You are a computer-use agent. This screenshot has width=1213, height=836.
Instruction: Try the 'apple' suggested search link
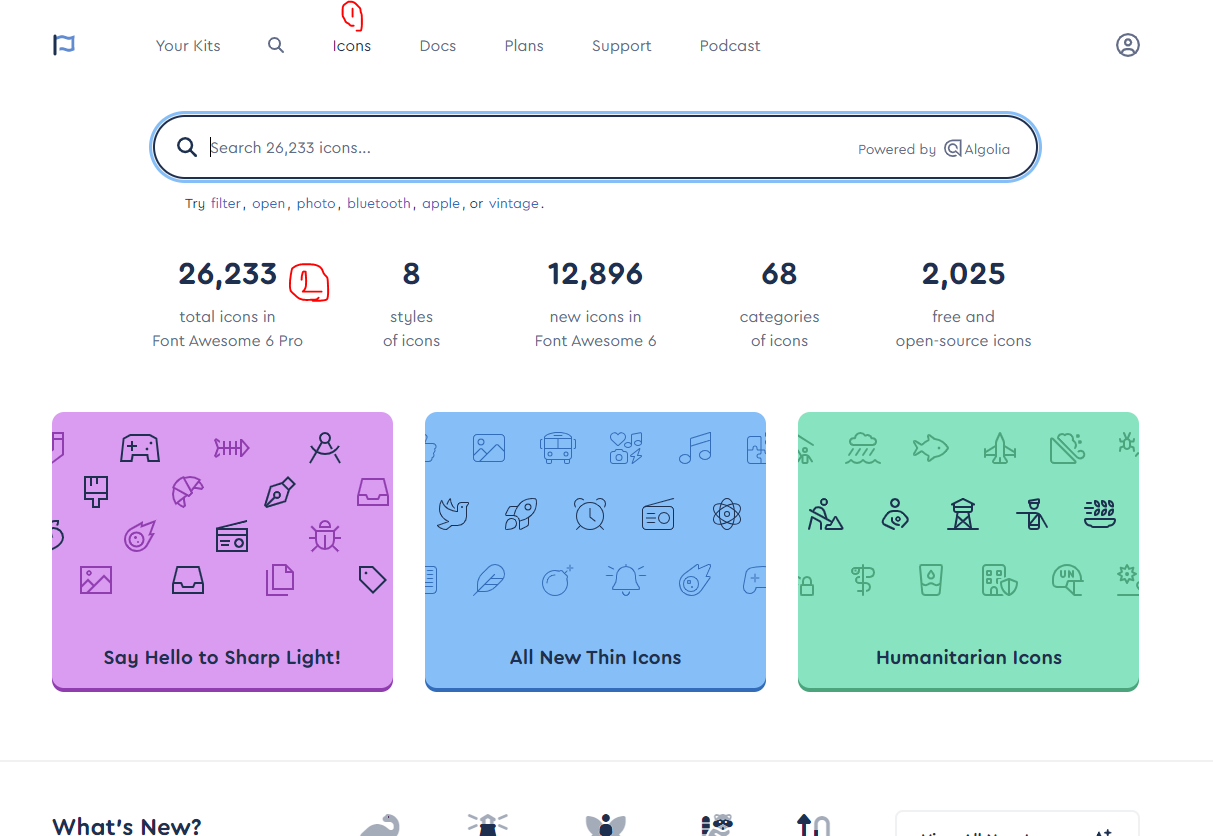tap(441, 203)
